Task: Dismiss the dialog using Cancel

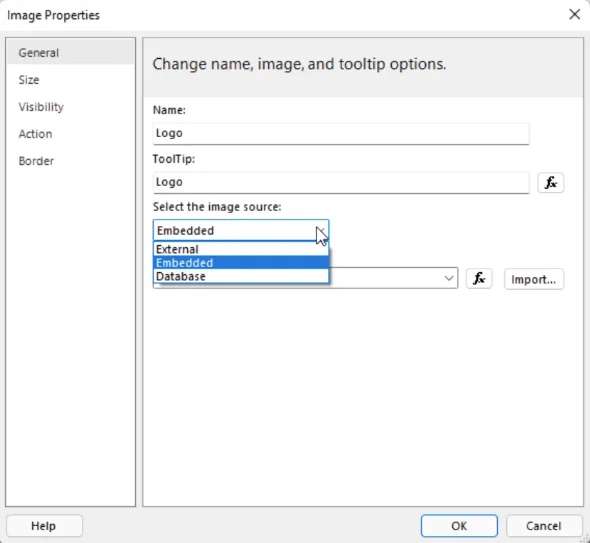Action: (x=544, y=526)
